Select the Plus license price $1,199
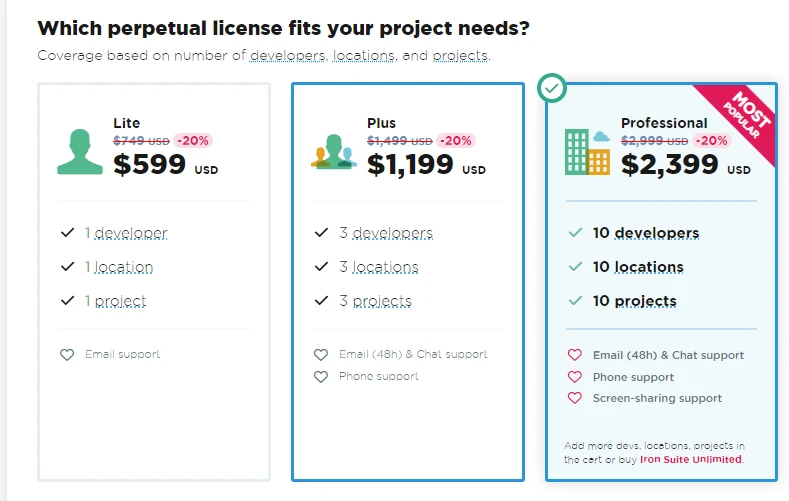Viewport: 789px width, 501px height. pos(410,165)
